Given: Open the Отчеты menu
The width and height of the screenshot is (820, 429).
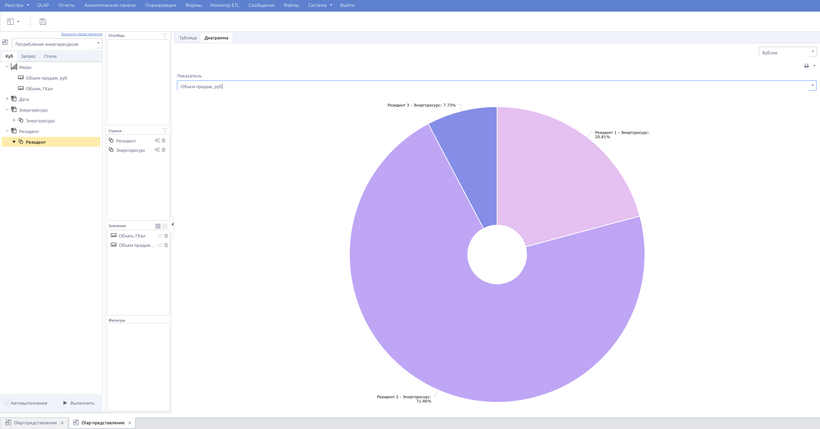Looking at the screenshot, I should [x=66, y=5].
